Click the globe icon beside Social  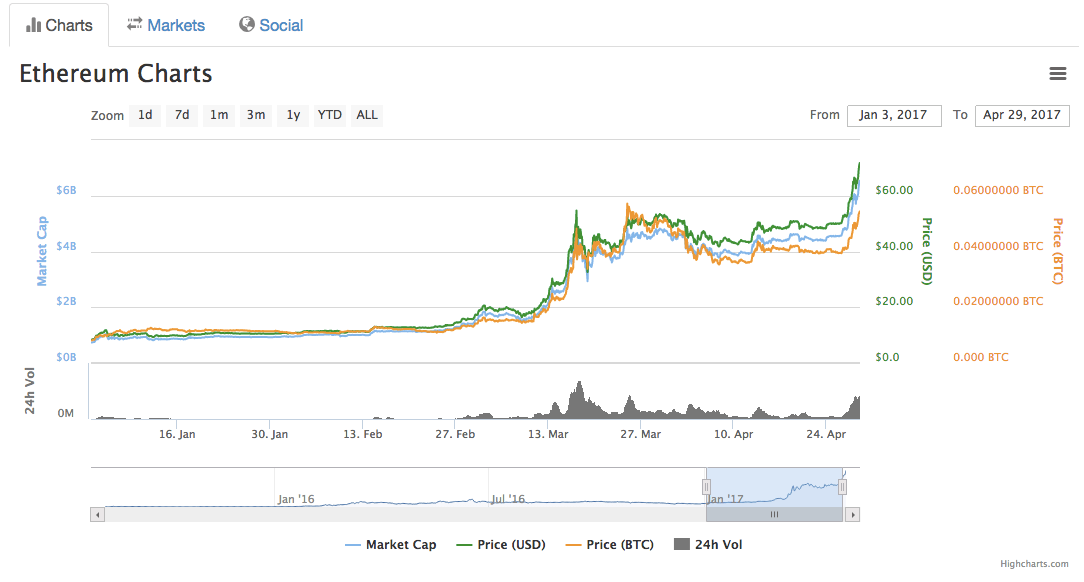(x=247, y=24)
